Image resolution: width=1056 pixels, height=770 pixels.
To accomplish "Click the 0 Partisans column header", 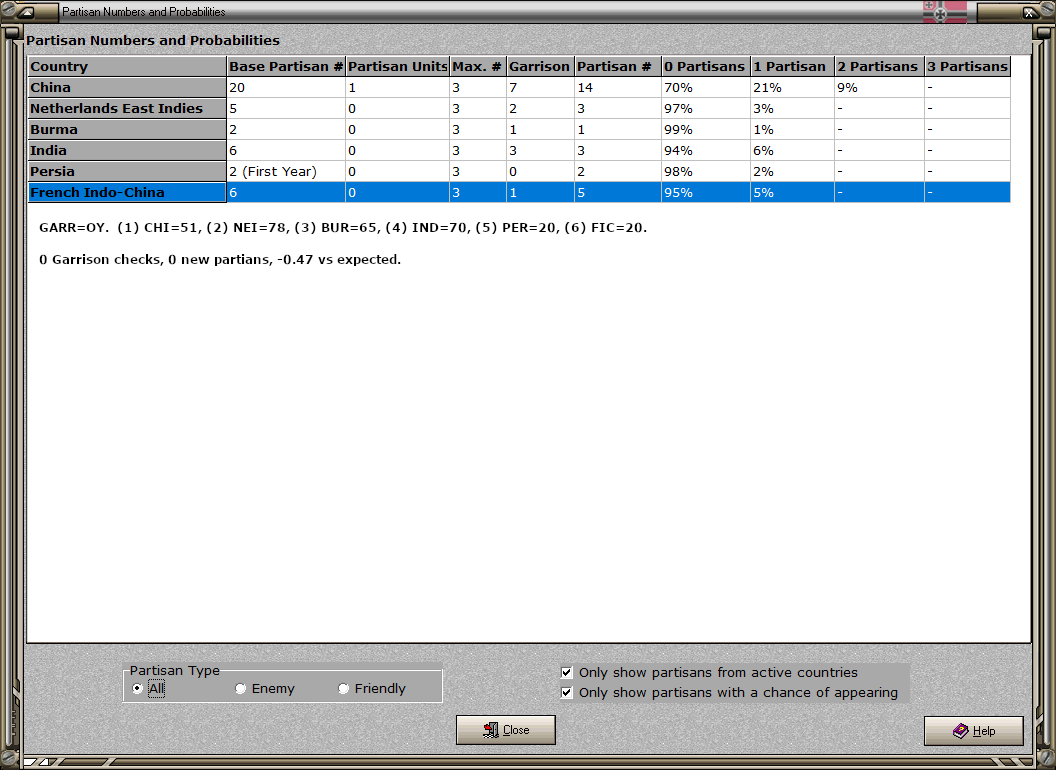I will 706,66.
